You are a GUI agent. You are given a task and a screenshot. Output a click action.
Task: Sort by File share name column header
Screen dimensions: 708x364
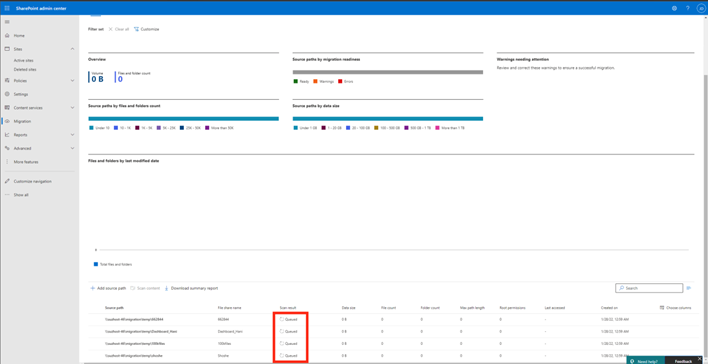(229, 308)
